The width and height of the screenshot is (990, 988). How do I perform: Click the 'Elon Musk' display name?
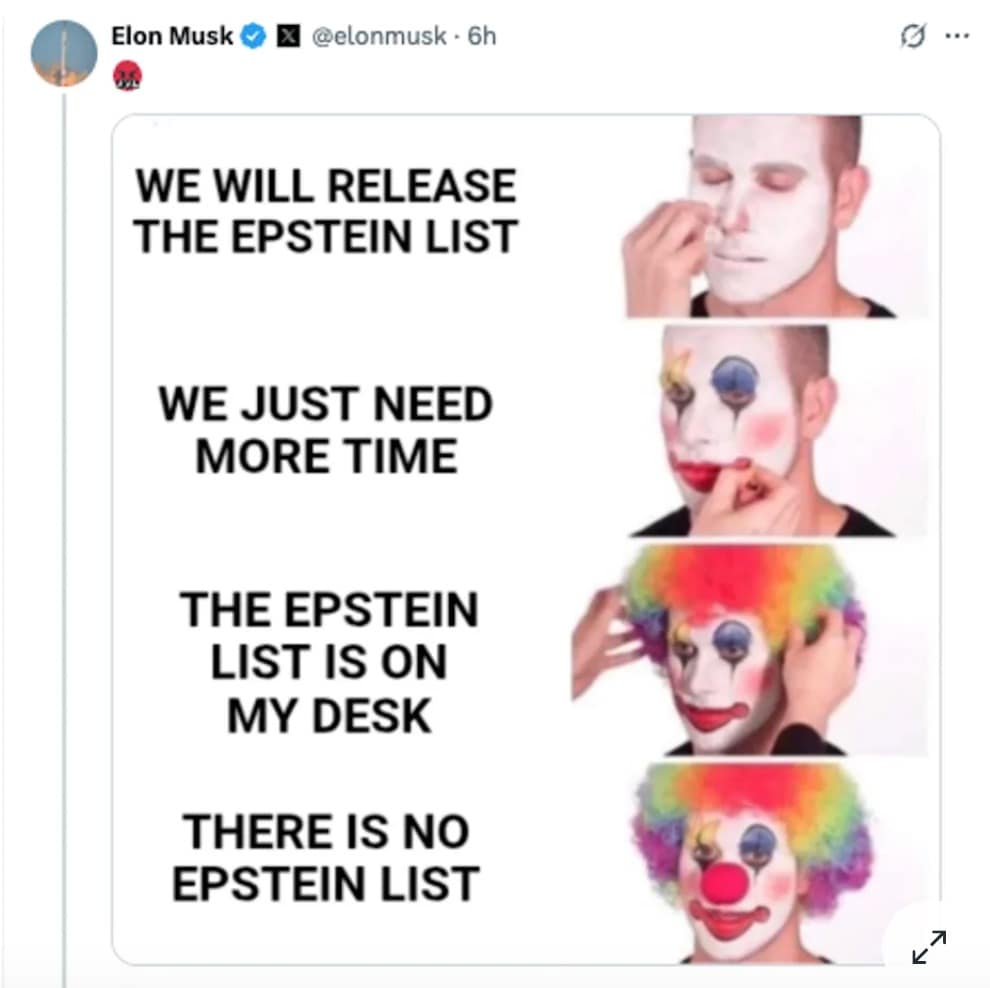point(172,36)
